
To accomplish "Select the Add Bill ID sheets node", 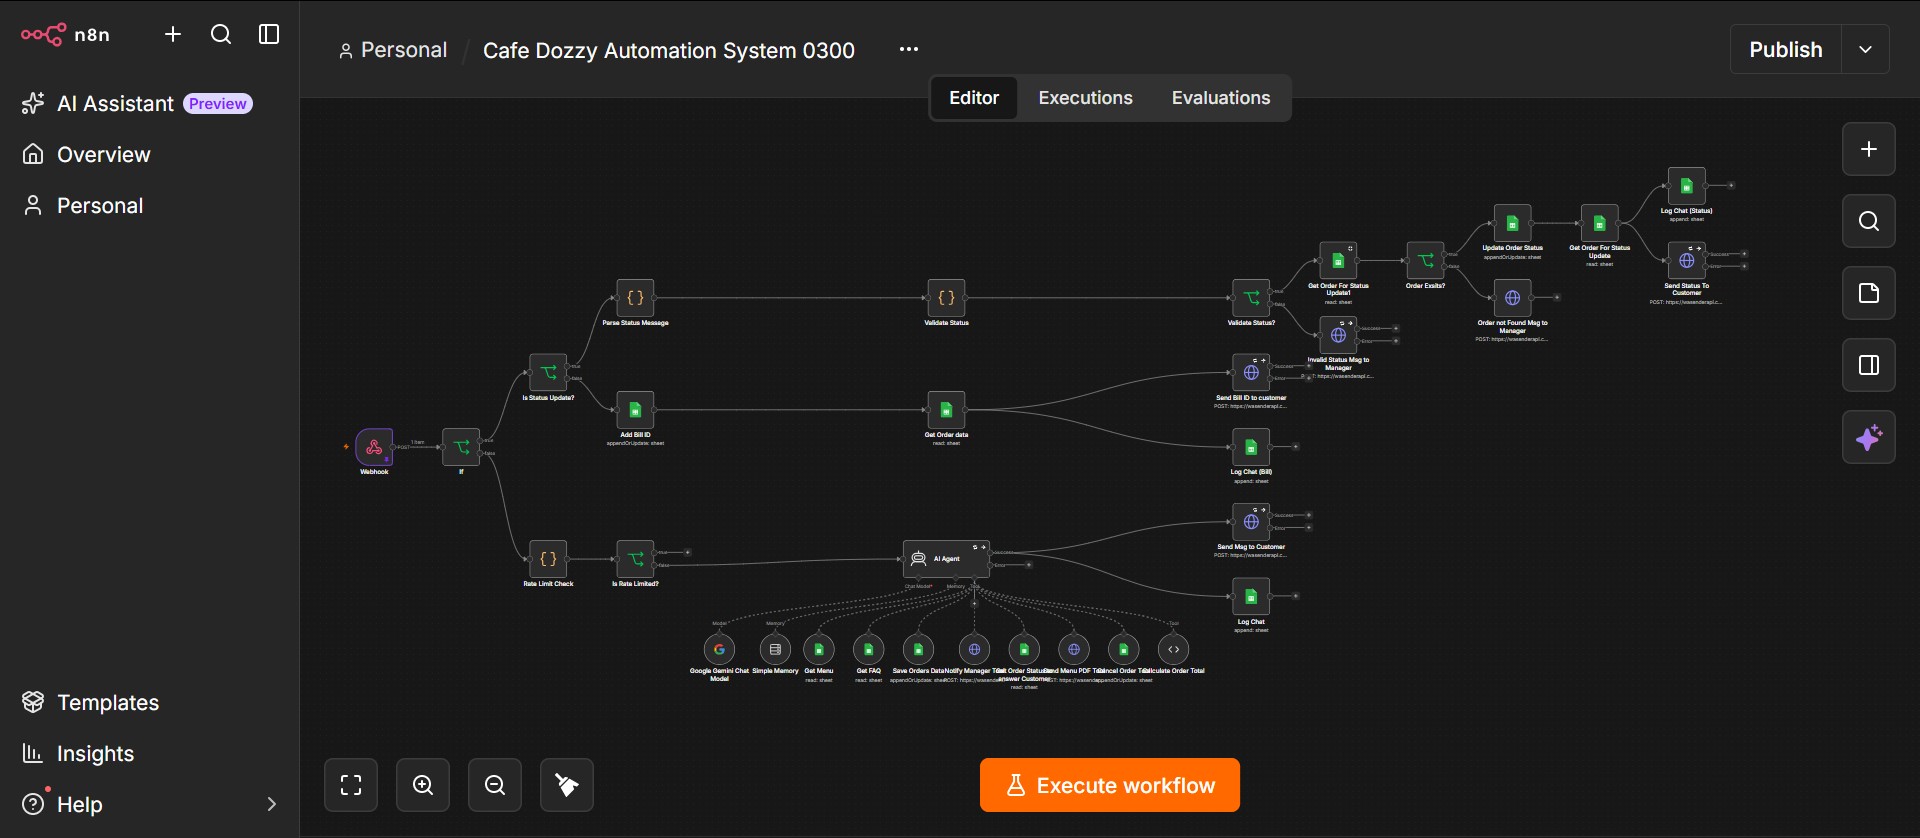I will [635, 410].
